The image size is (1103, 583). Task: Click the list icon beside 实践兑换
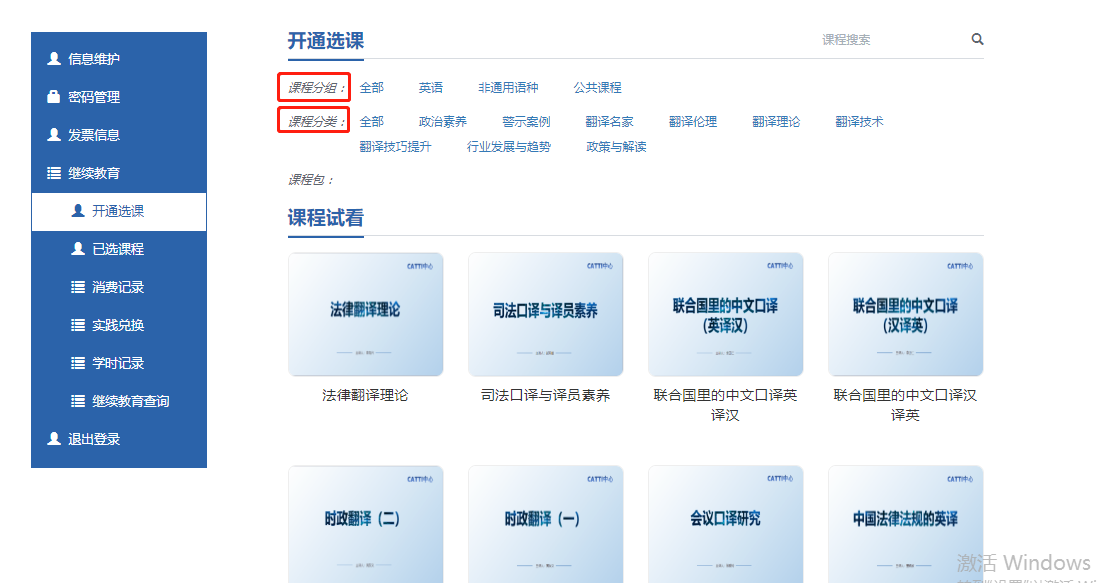[x=78, y=325]
